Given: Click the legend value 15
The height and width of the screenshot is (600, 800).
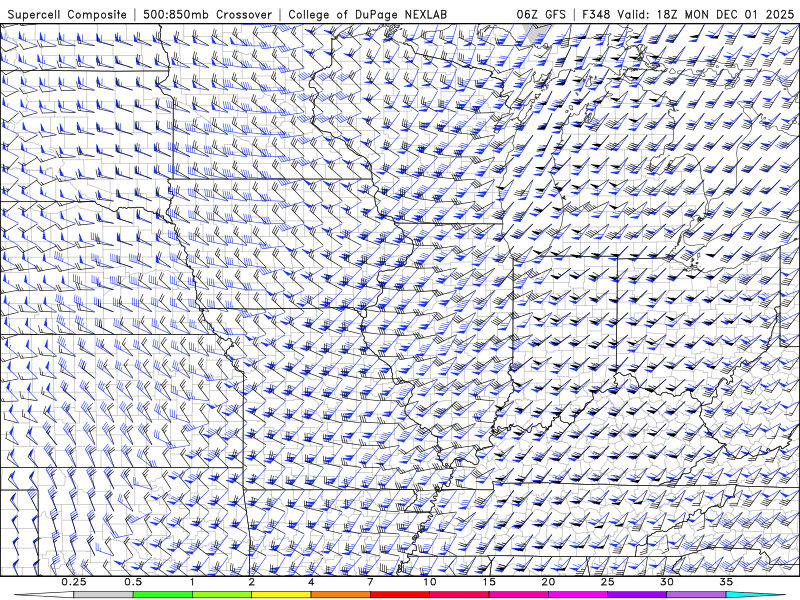Looking at the screenshot, I should [489, 582].
